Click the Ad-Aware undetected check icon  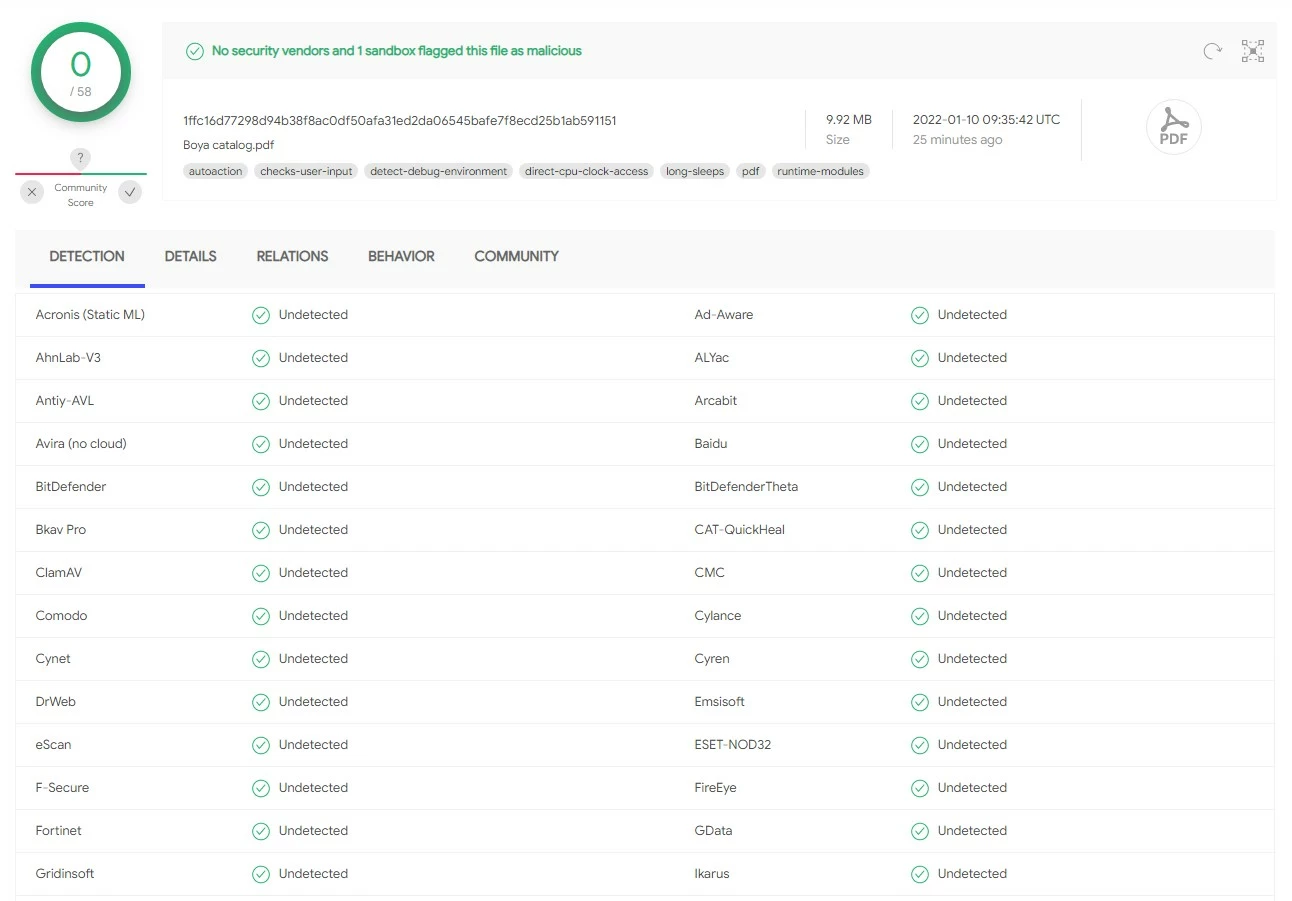[920, 315]
